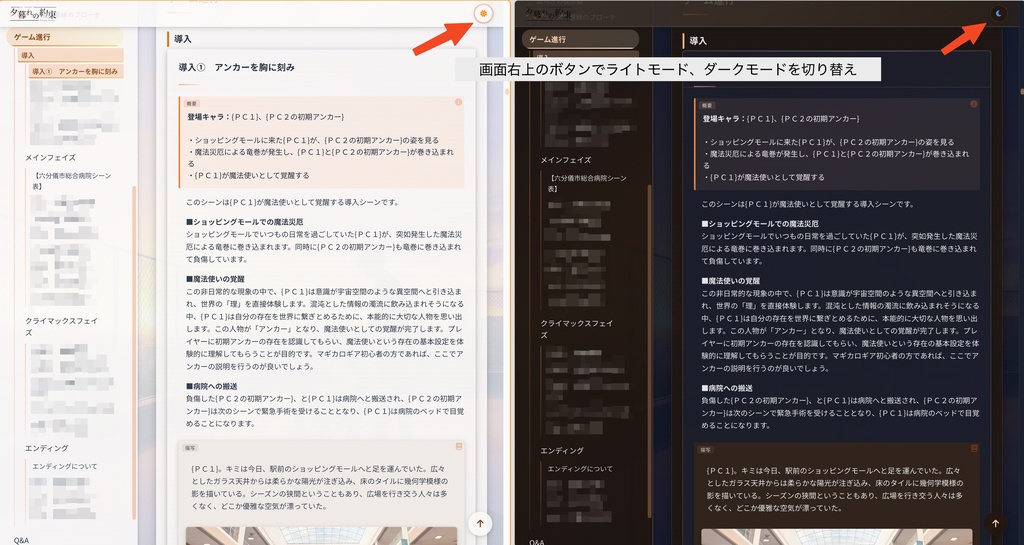The width and height of the screenshot is (1024, 545).
Task: Click the 導入 section heading in light view
Action: coord(183,39)
